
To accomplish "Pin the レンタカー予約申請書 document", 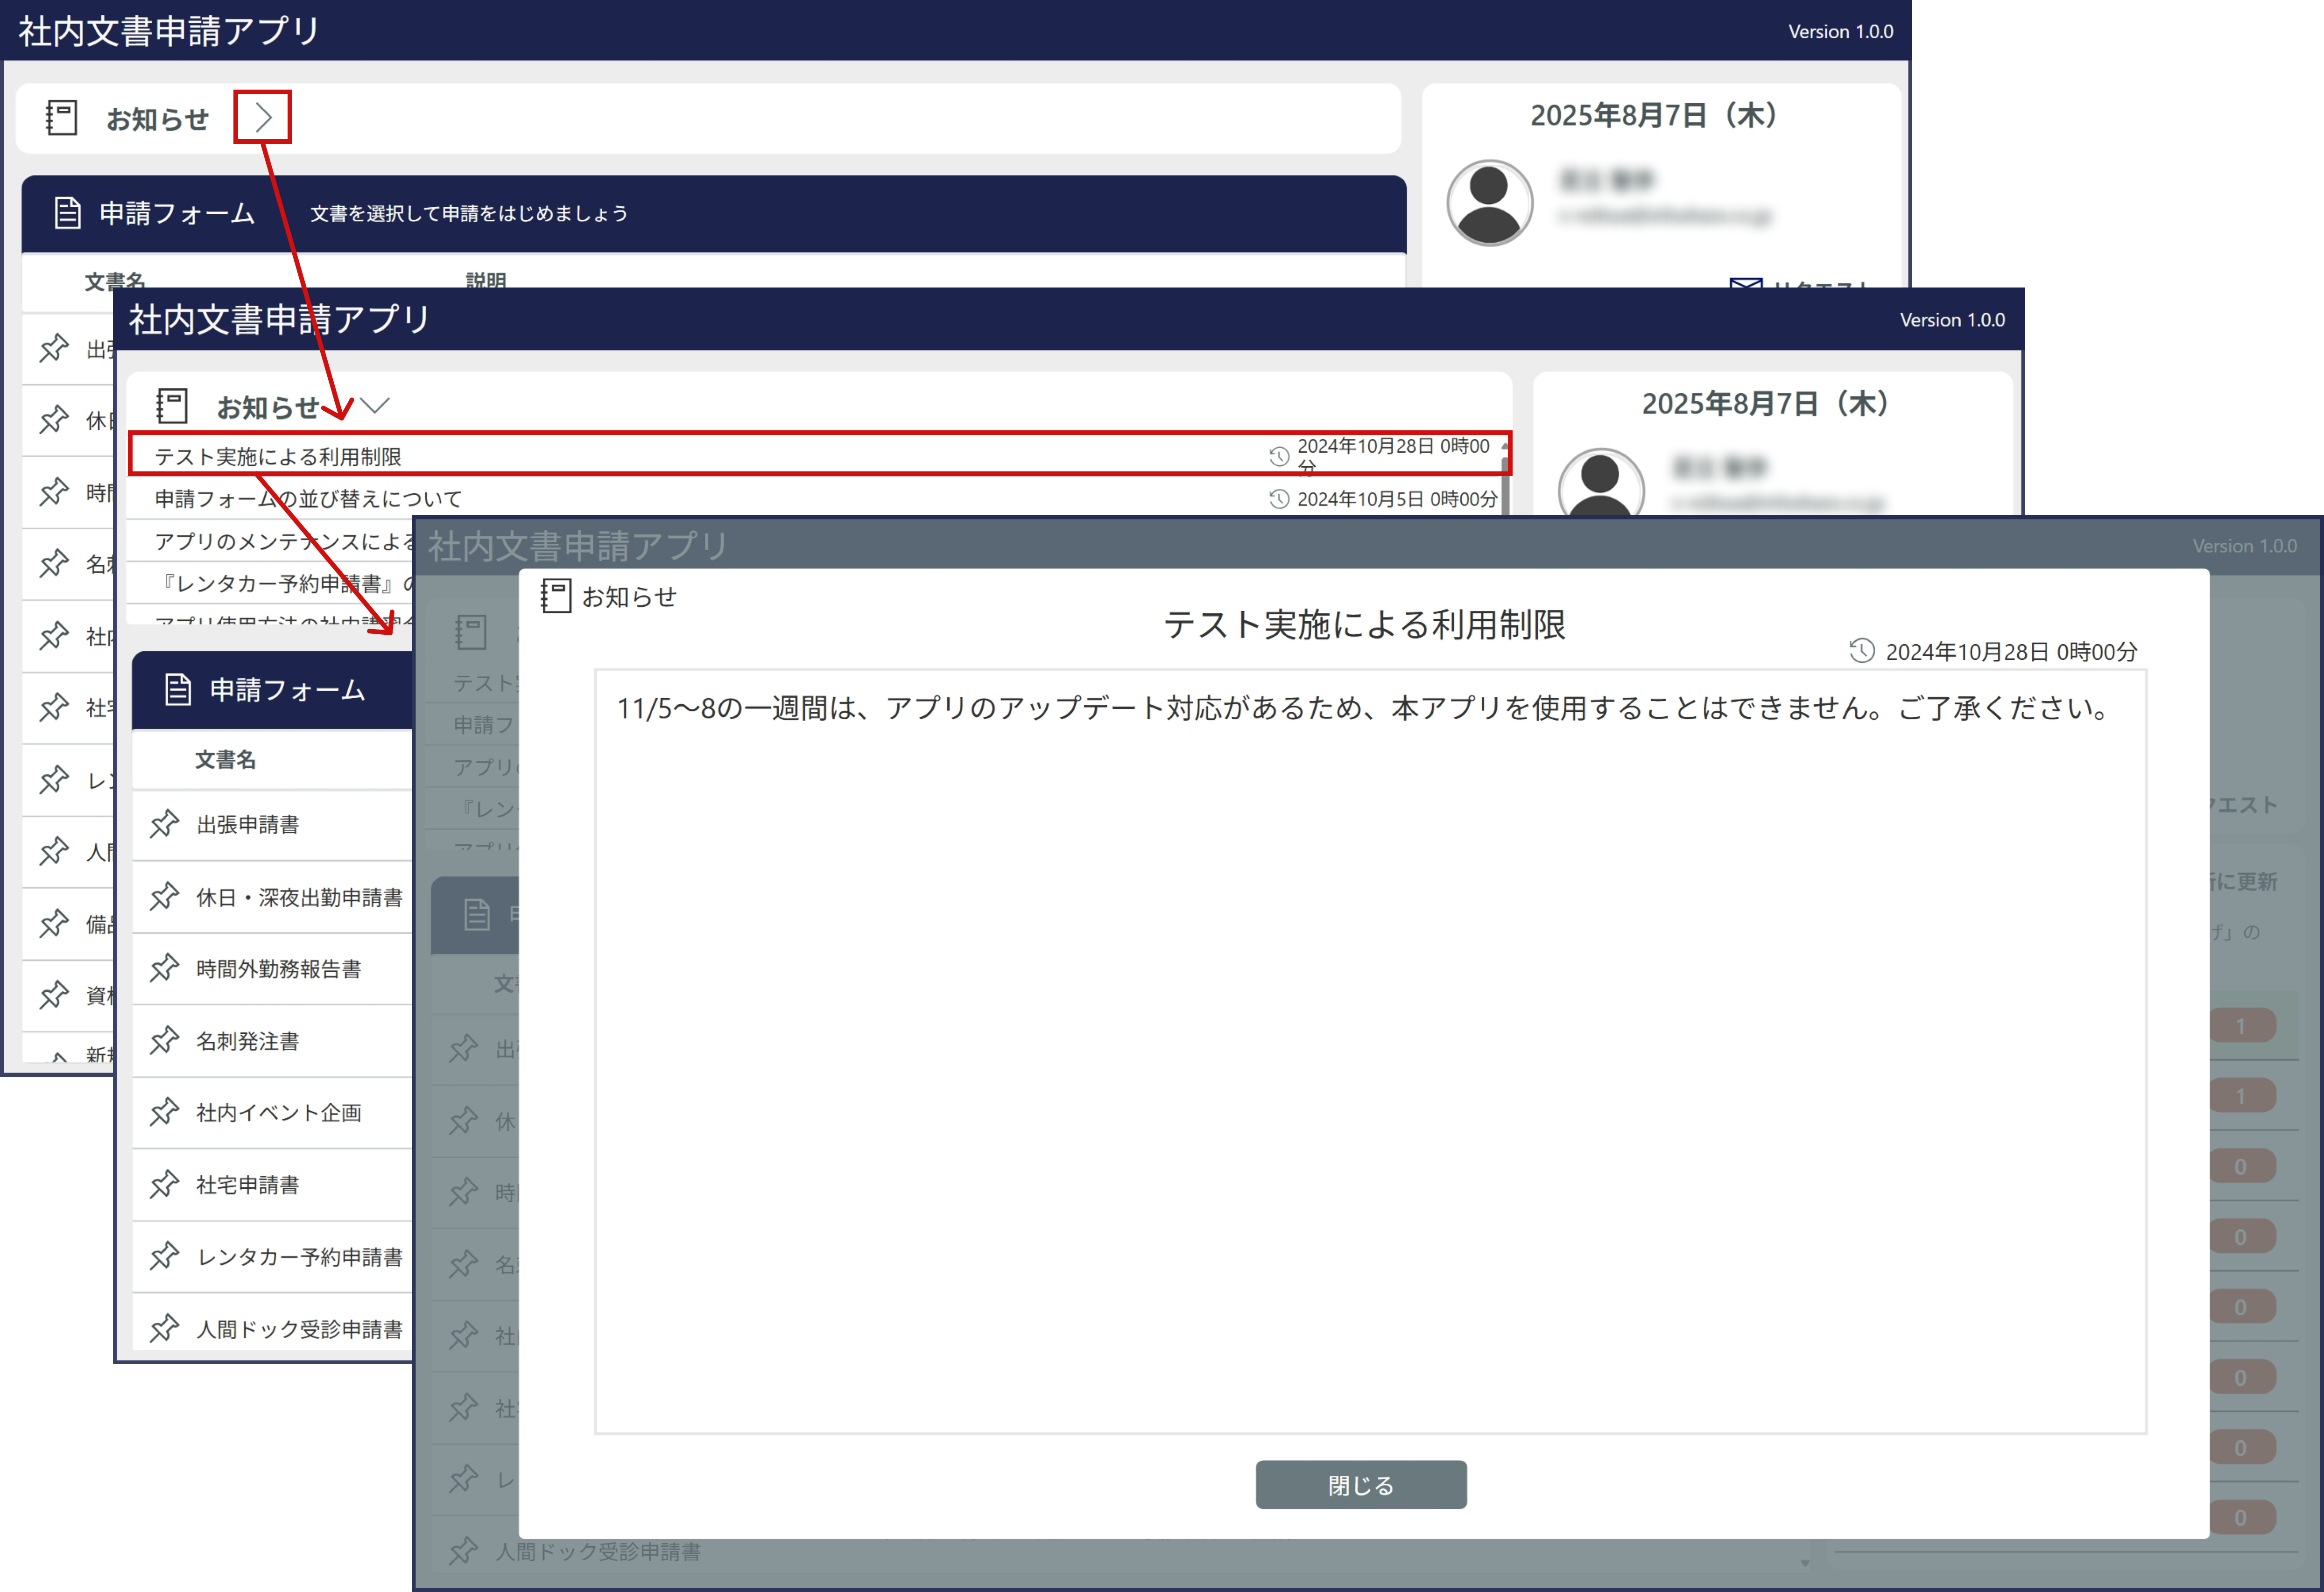I will [x=164, y=1256].
